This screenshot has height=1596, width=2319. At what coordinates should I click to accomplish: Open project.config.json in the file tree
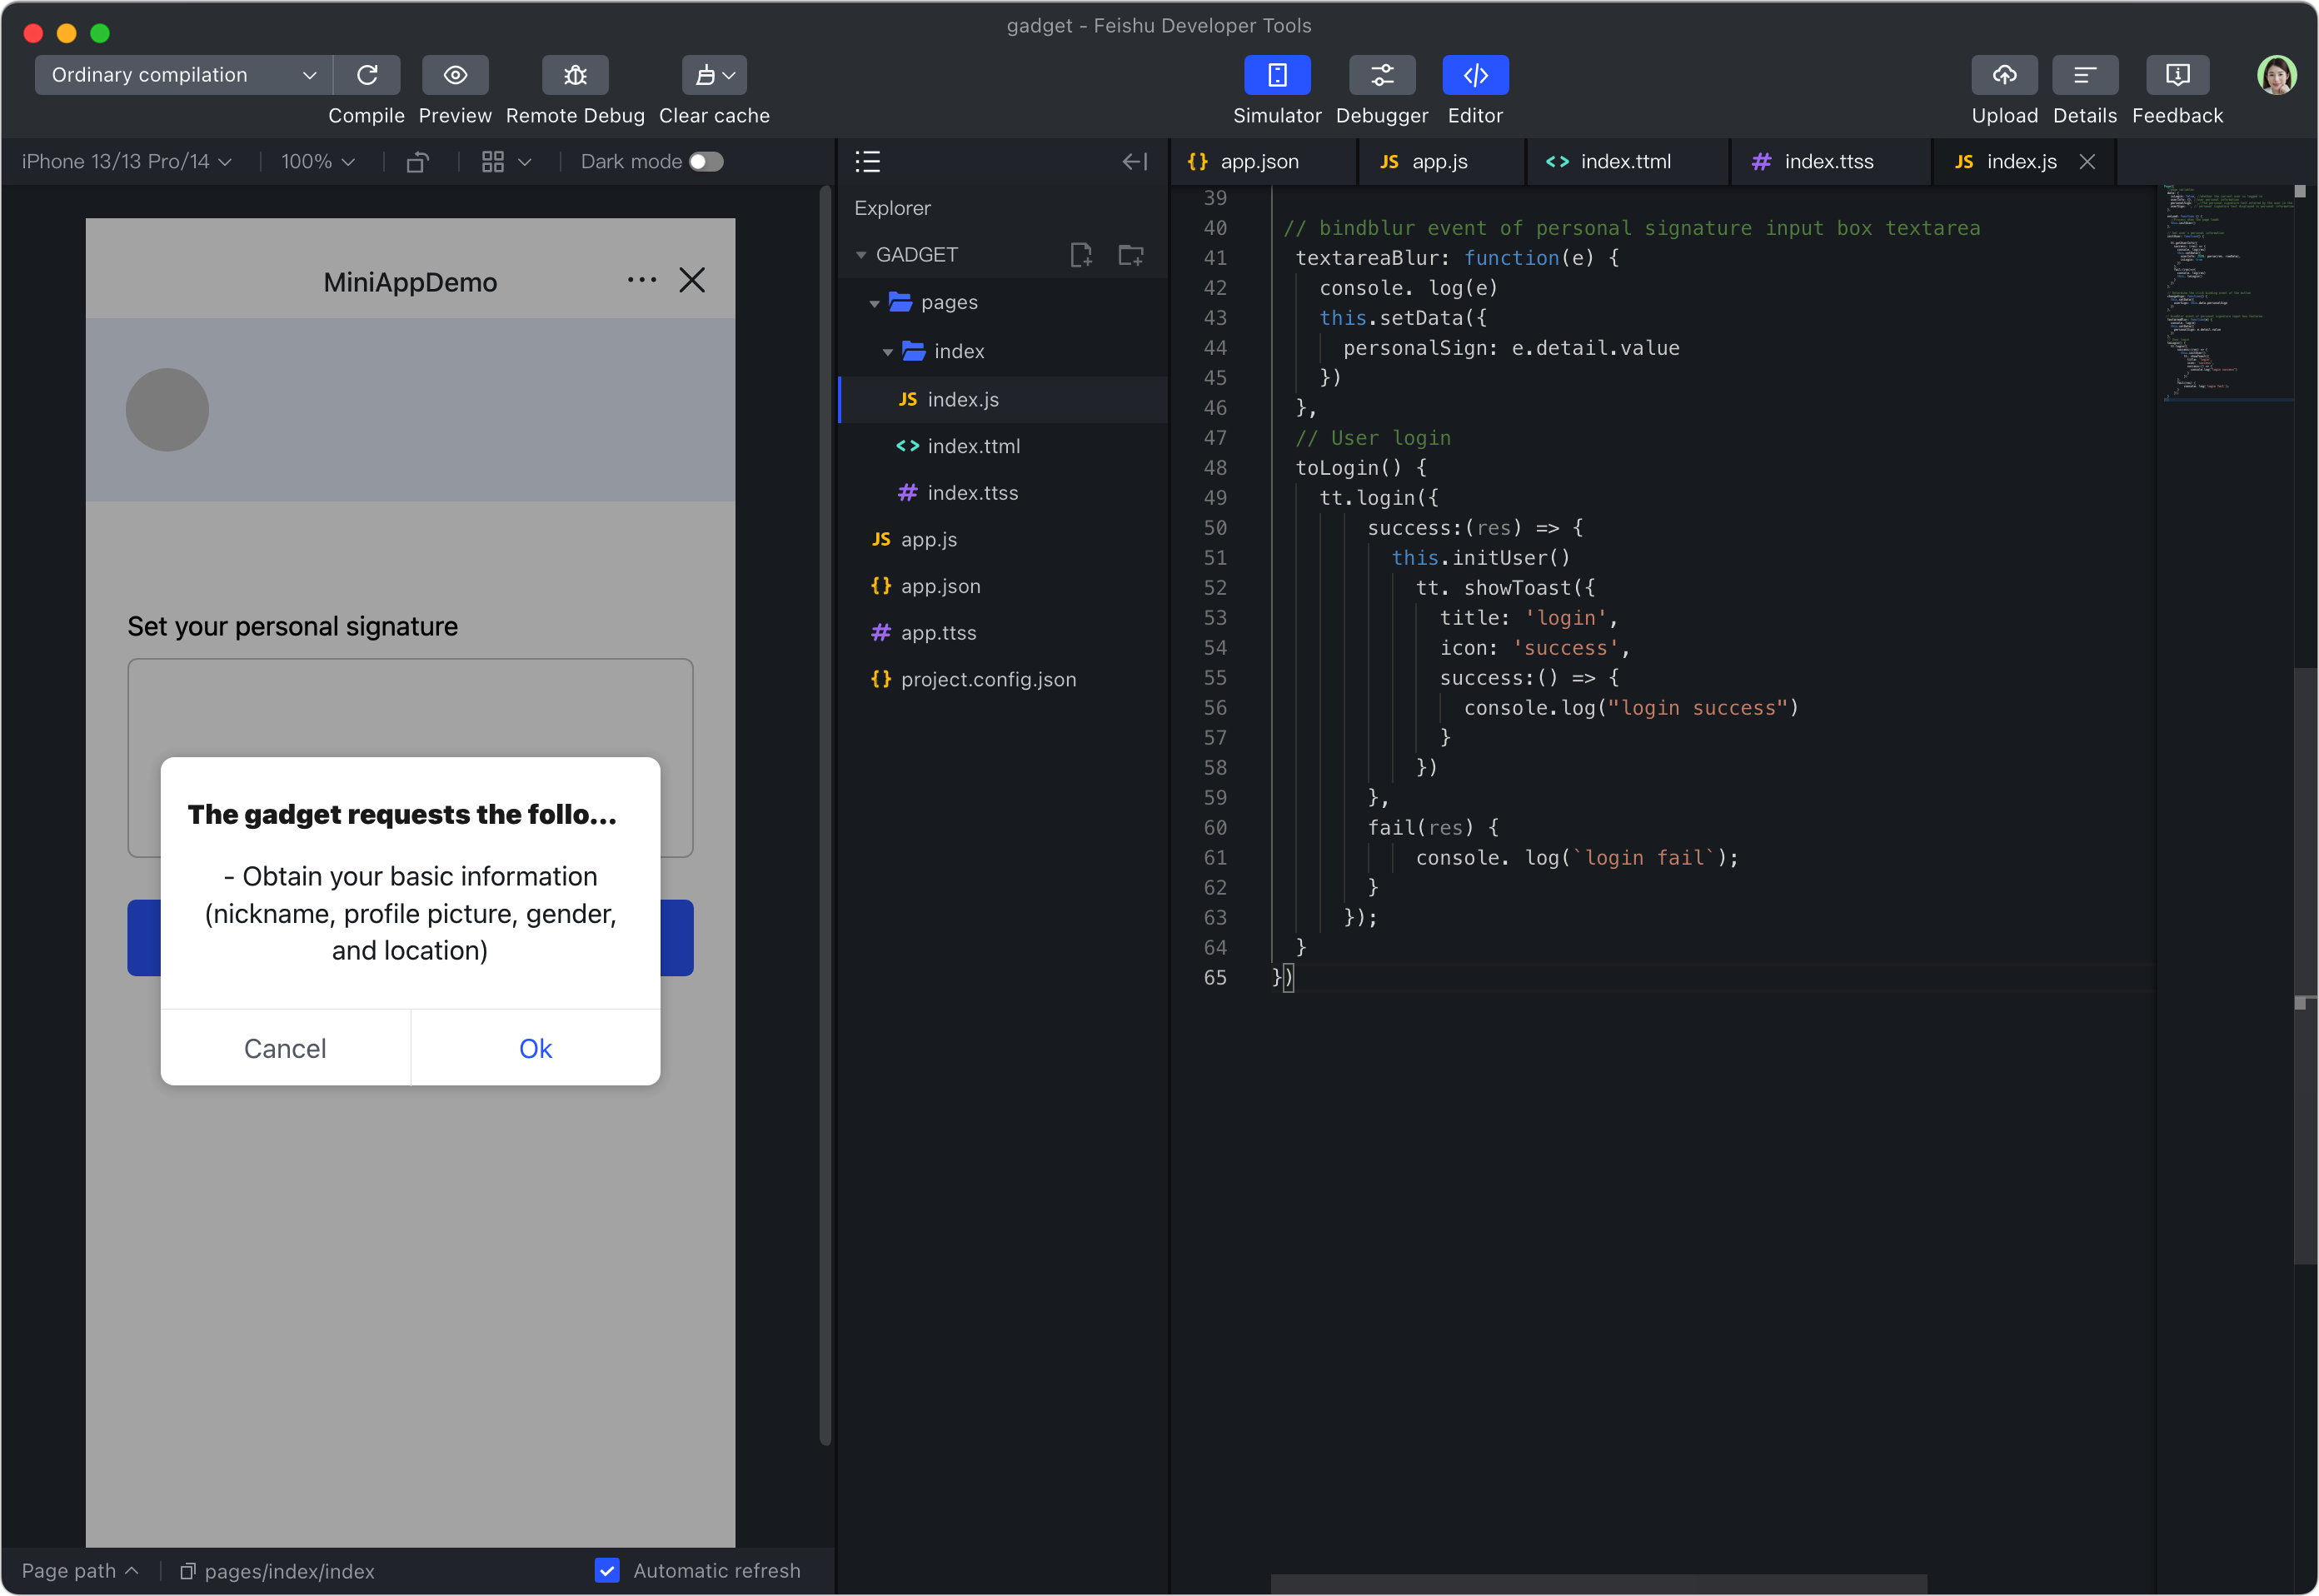coord(987,680)
